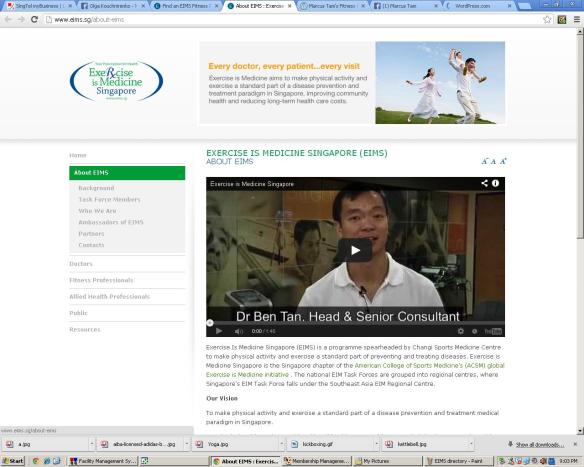Screen dimensions: 584x467
Task: Follow the American College of Sports Medicine link
Action: point(429,366)
